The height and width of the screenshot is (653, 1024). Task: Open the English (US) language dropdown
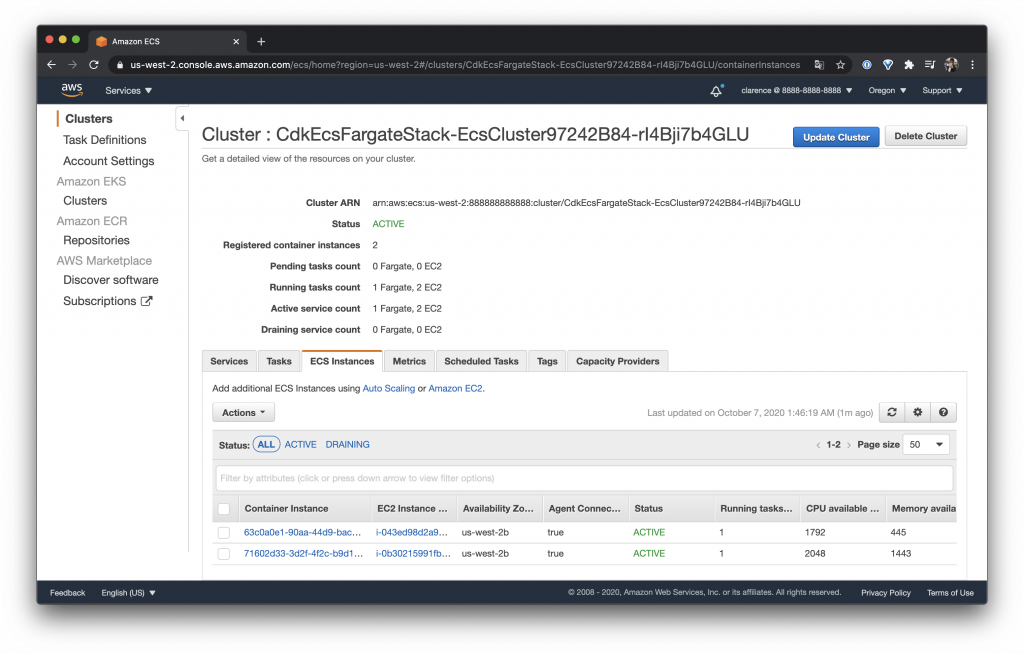click(x=128, y=593)
